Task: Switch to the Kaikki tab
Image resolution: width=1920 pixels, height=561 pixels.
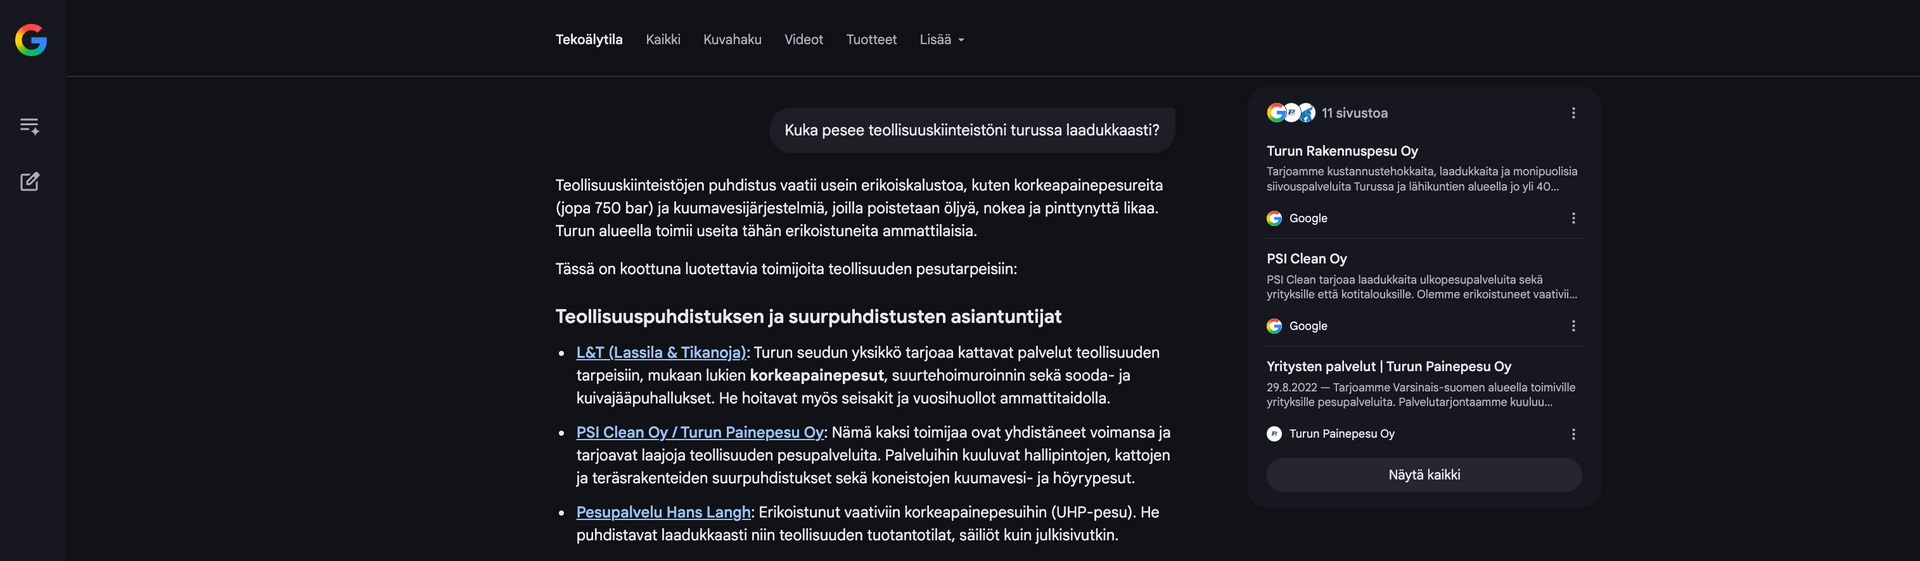Action: tap(663, 40)
